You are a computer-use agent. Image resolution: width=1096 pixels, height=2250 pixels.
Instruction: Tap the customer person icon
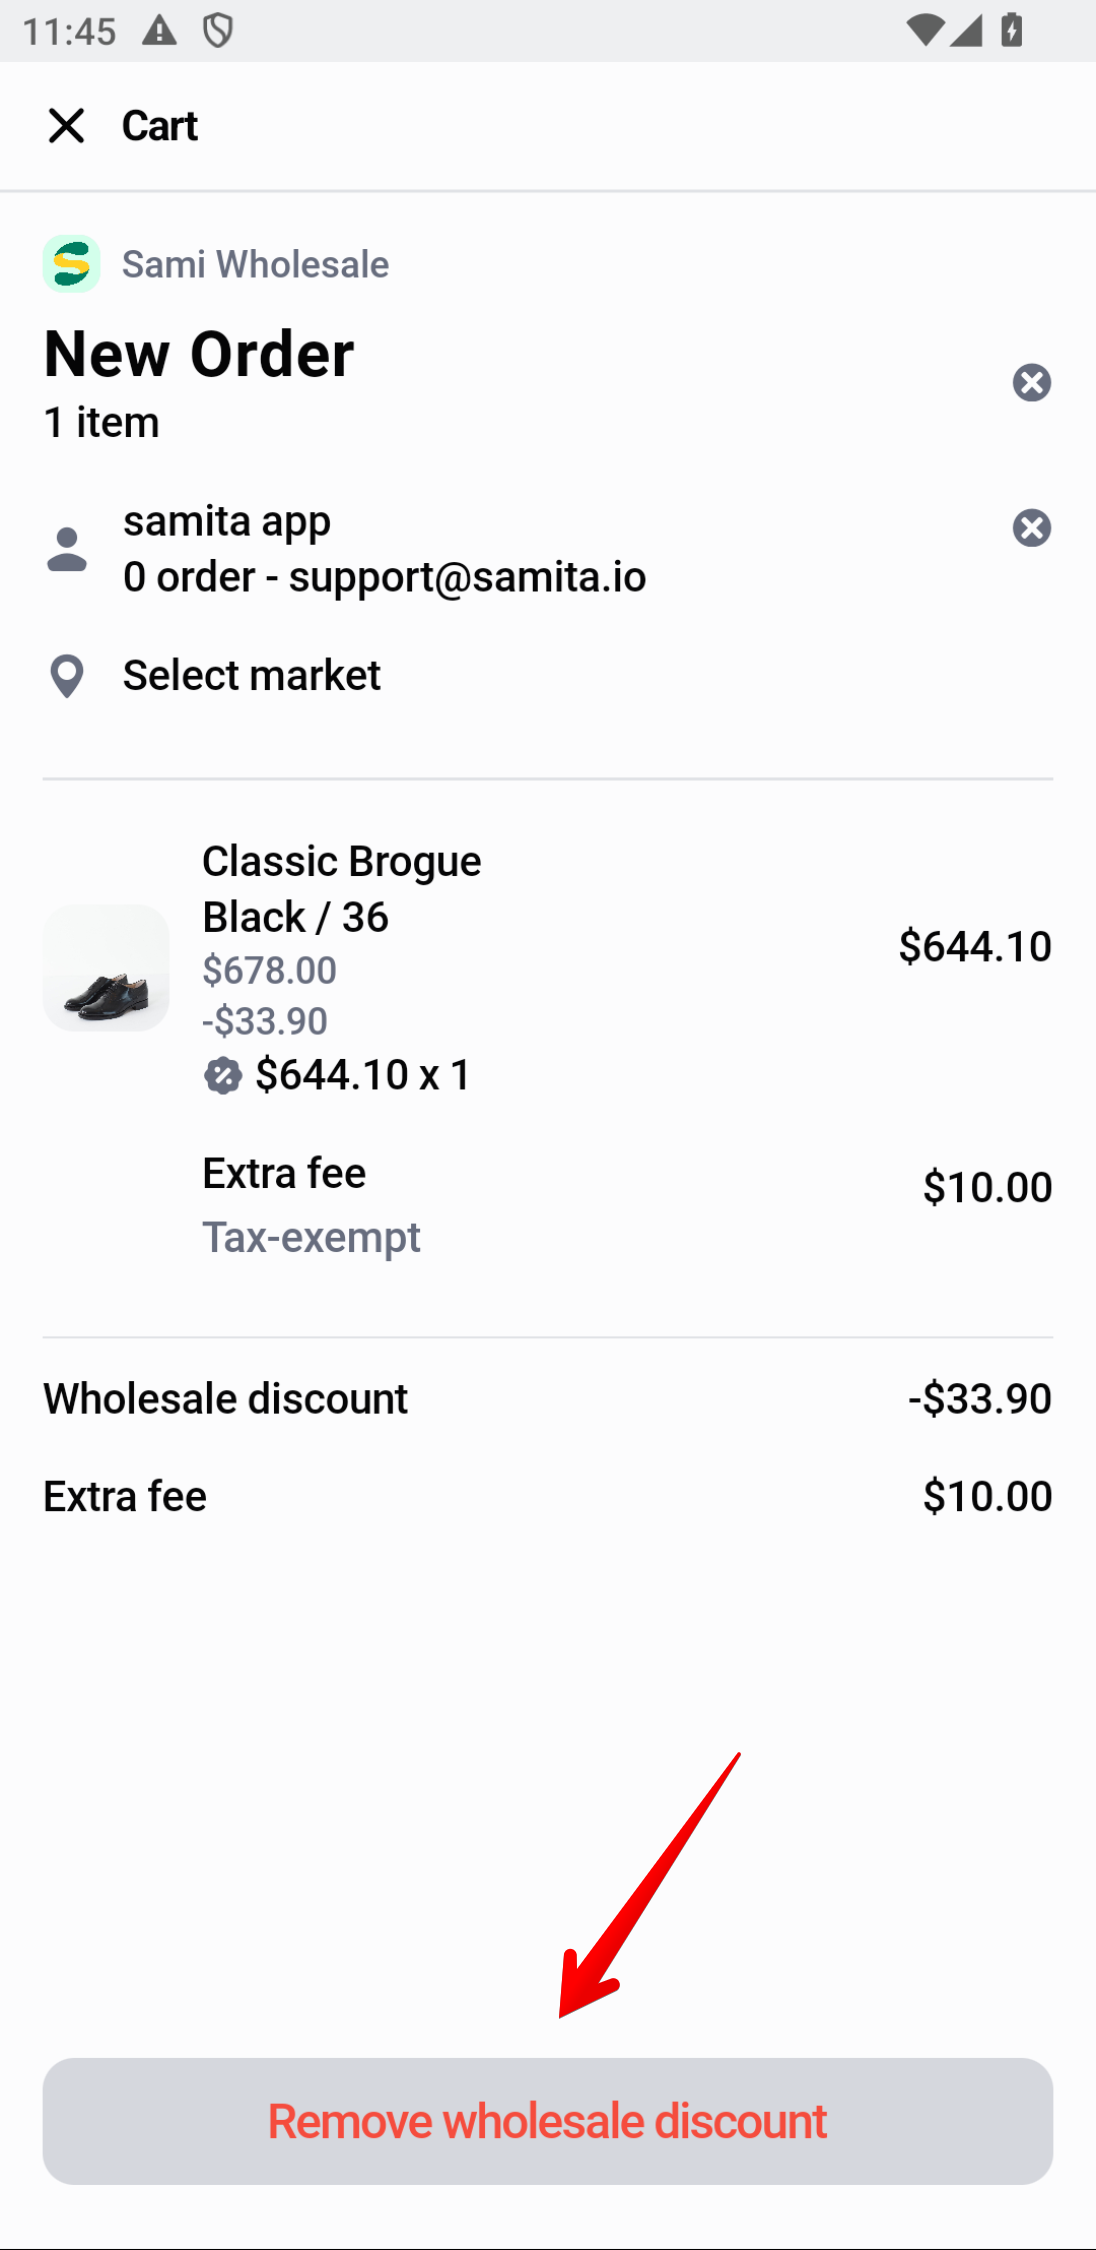[x=67, y=549]
